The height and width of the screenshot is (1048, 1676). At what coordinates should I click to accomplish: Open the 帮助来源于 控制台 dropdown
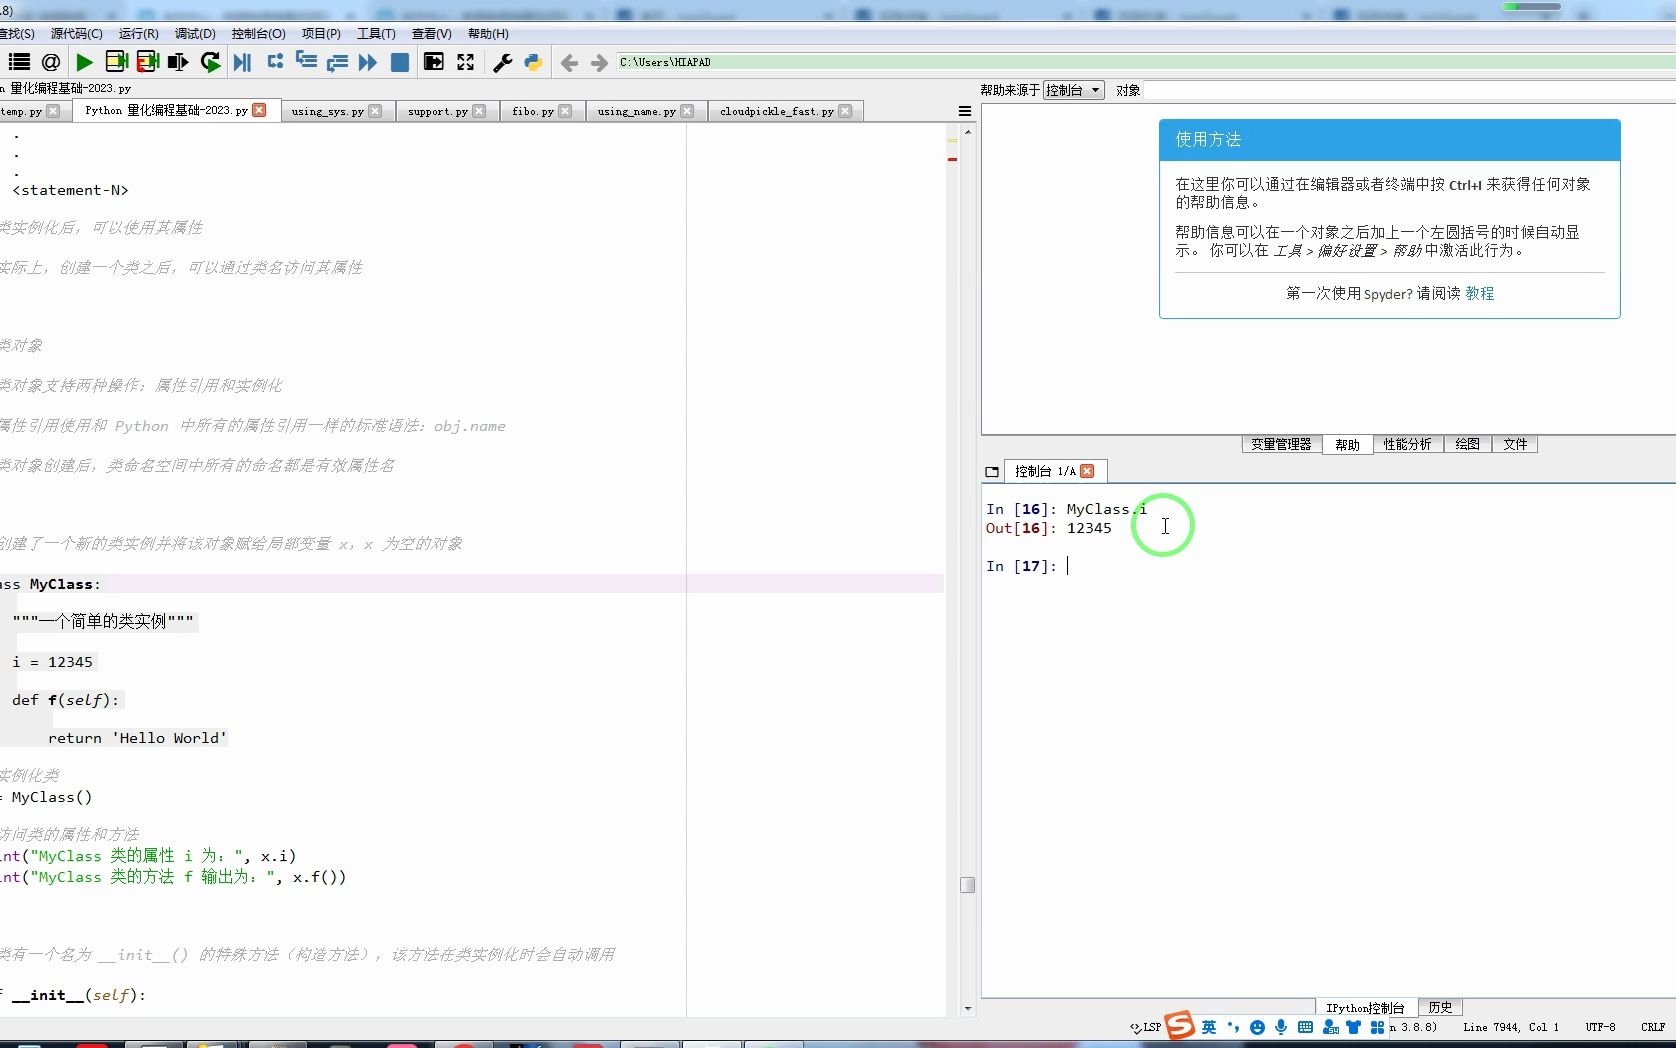coord(1073,90)
